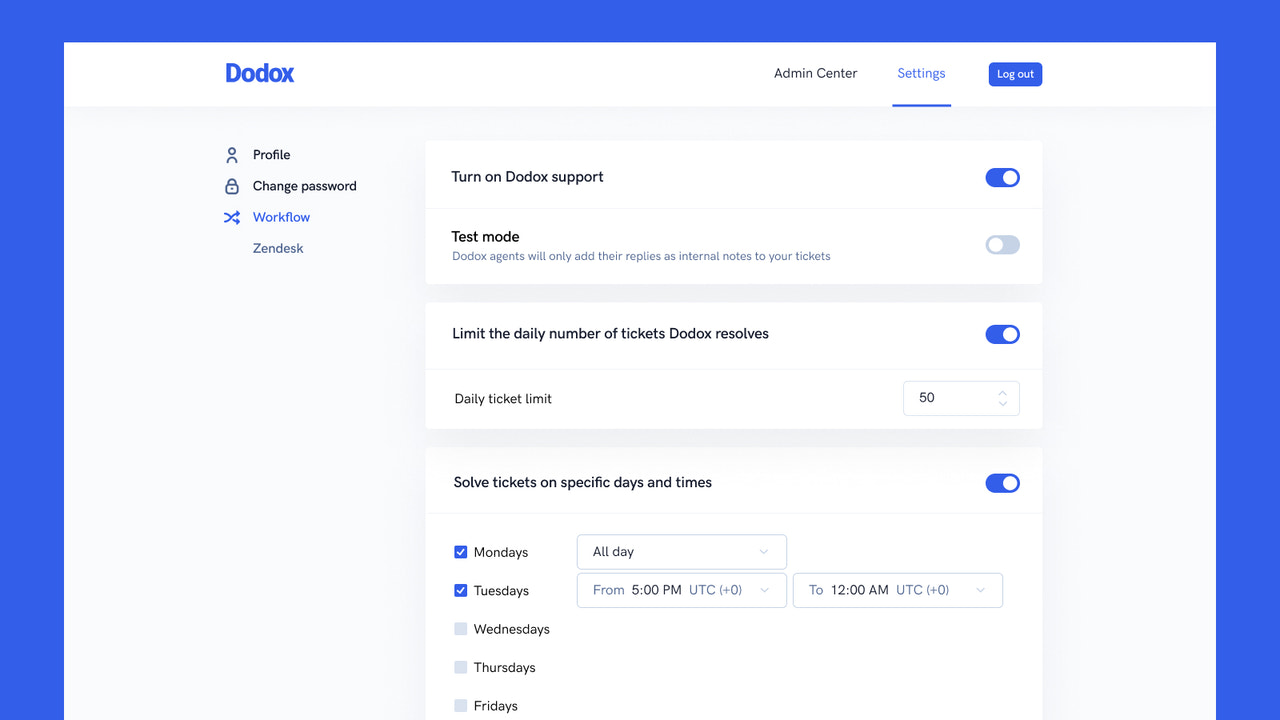Screen dimensions: 1280x720
Task: Turn off the daily ticket limit switch
Action: pyautogui.click(x=1002, y=334)
